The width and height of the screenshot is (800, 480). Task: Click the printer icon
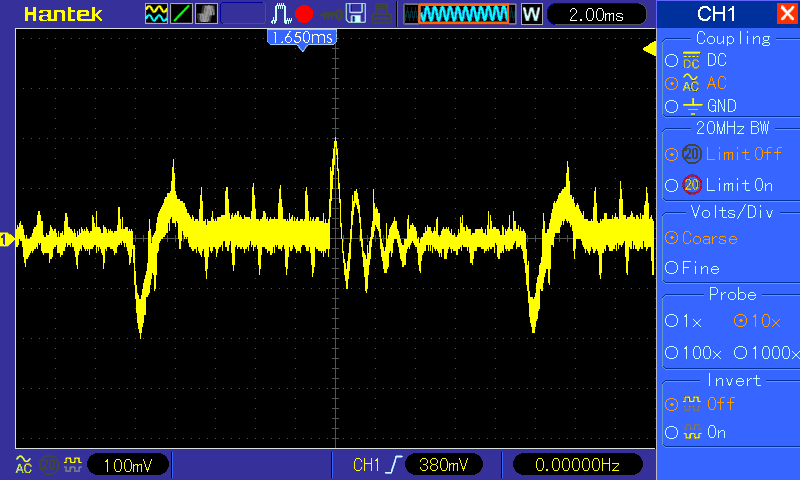point(381,14)
